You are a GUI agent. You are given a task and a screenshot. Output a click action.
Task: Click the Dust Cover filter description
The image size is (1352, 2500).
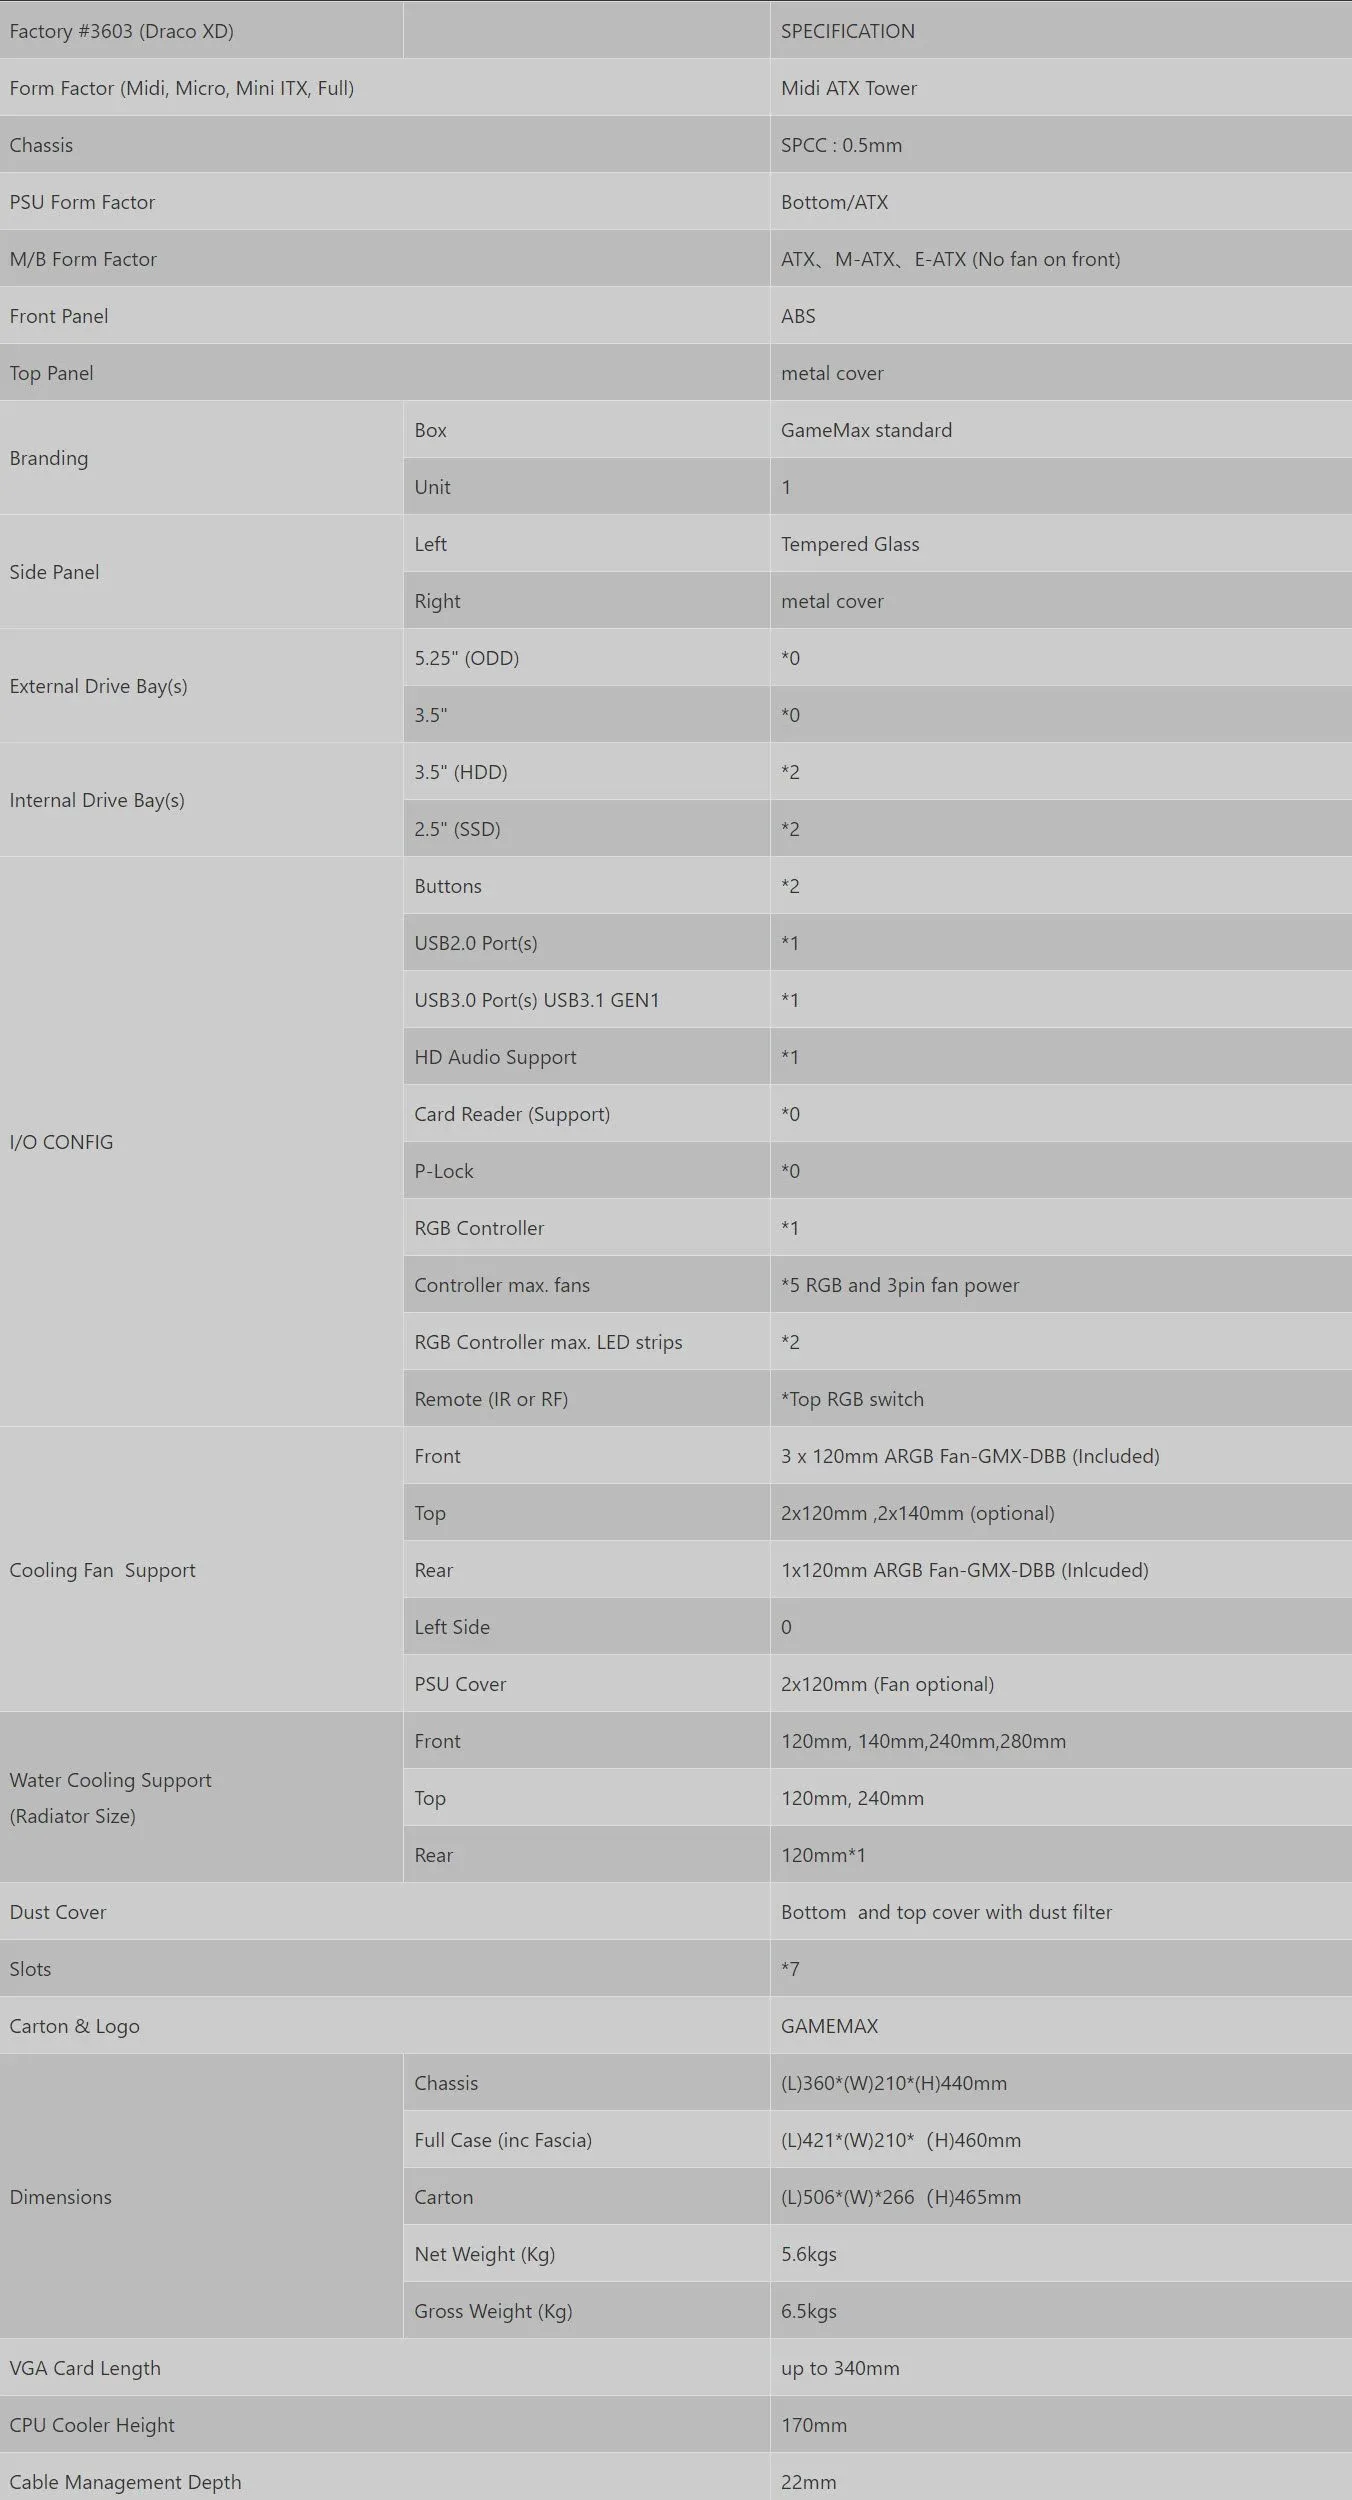point(946,1912)
